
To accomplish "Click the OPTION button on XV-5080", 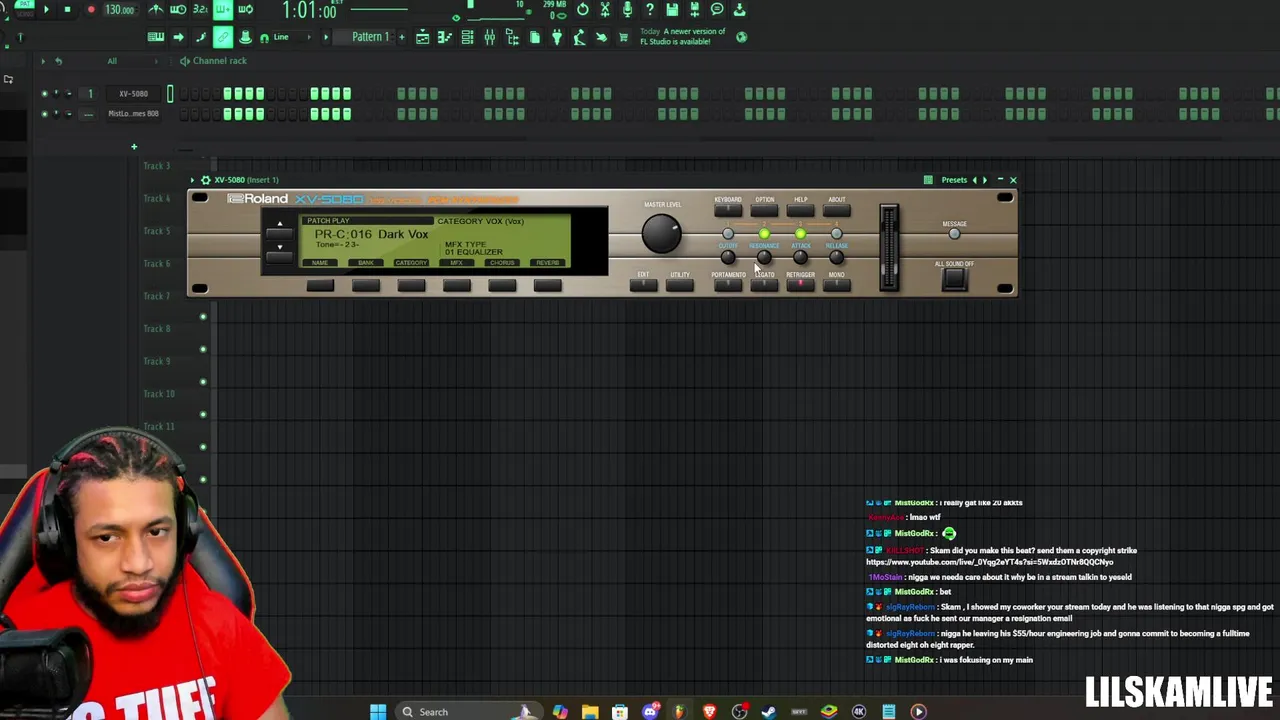I will coord(765,210).
